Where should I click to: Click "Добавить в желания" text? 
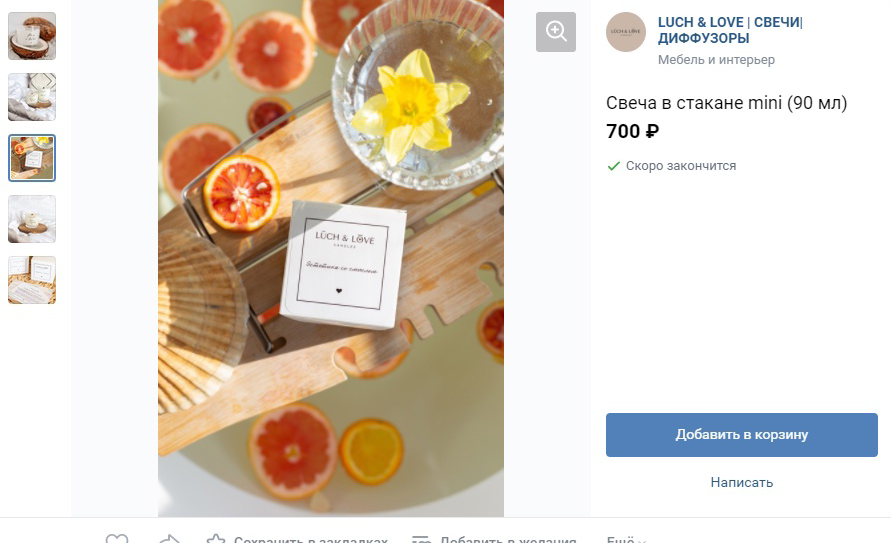click(508, 540)
